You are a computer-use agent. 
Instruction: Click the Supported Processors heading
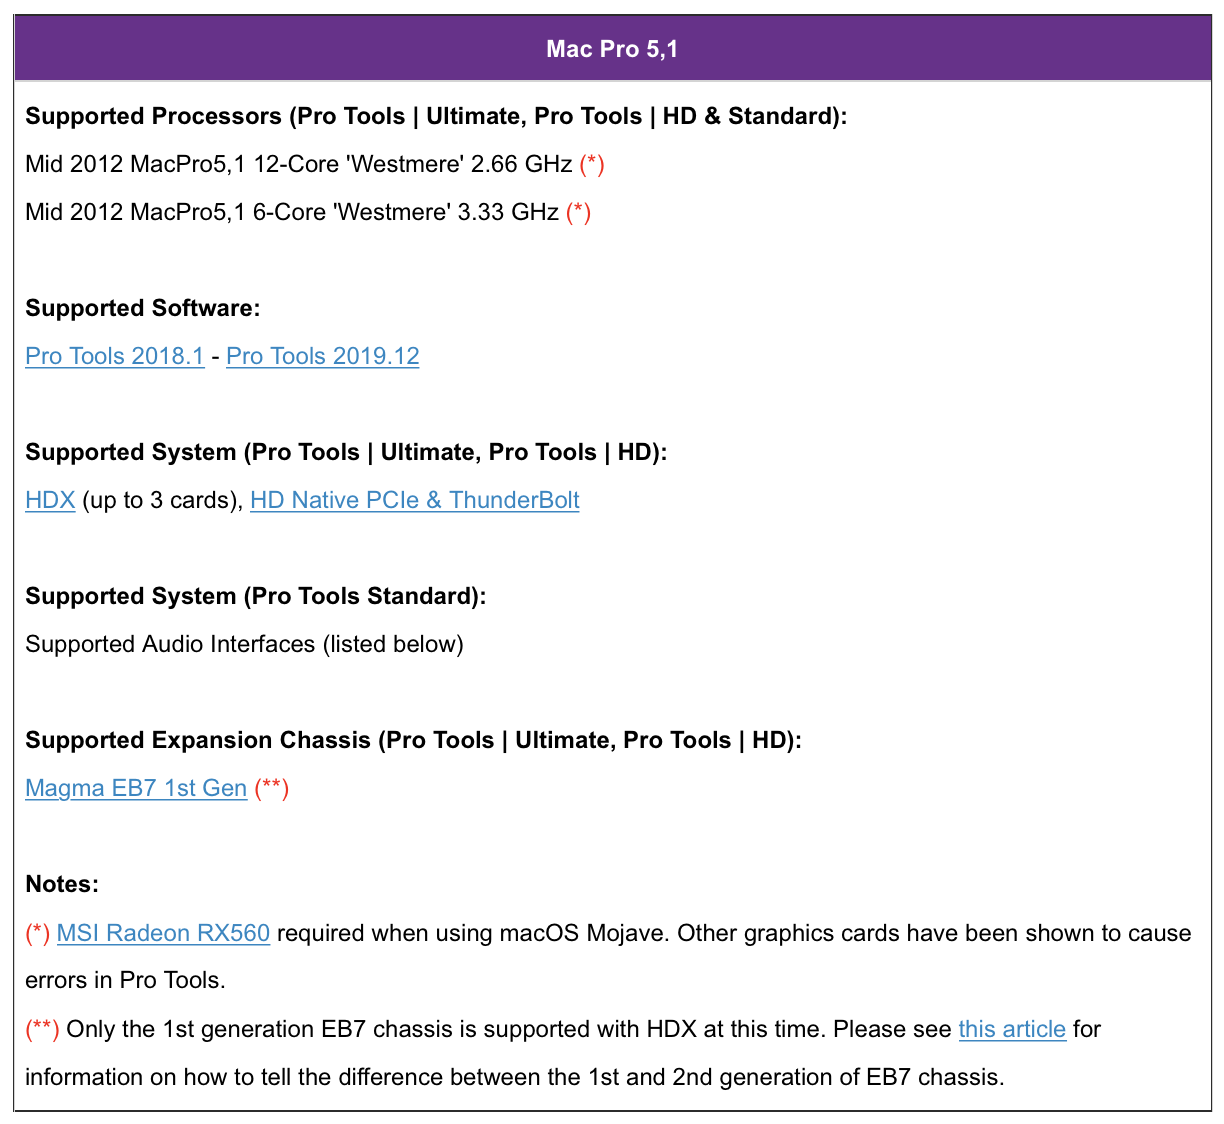436,116
